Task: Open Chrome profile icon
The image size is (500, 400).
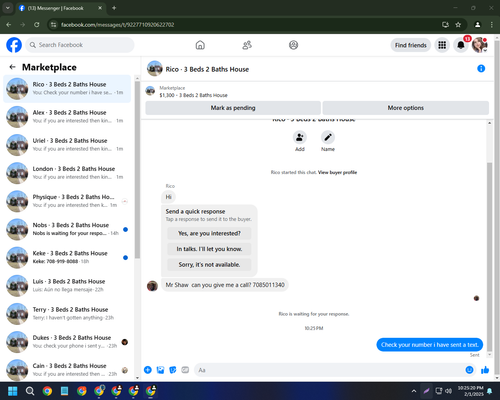Action: point(478,25)
